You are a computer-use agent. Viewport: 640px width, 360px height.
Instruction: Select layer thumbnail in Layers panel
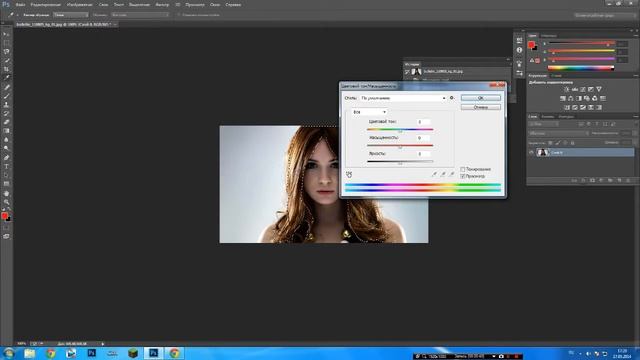tap(542, 152)
